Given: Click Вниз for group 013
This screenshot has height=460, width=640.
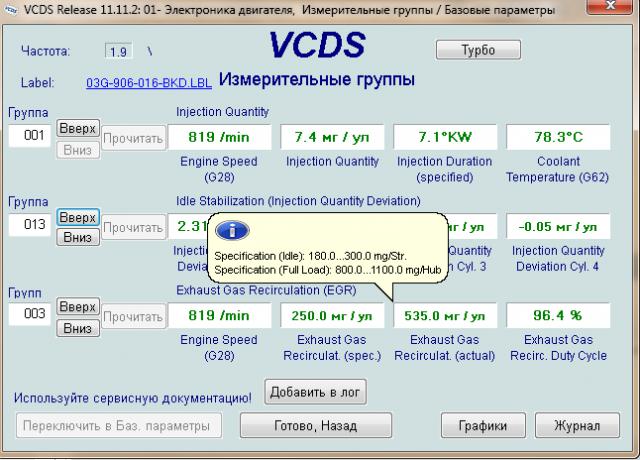Looking at the screenshot, I should [x=78, y=238].
